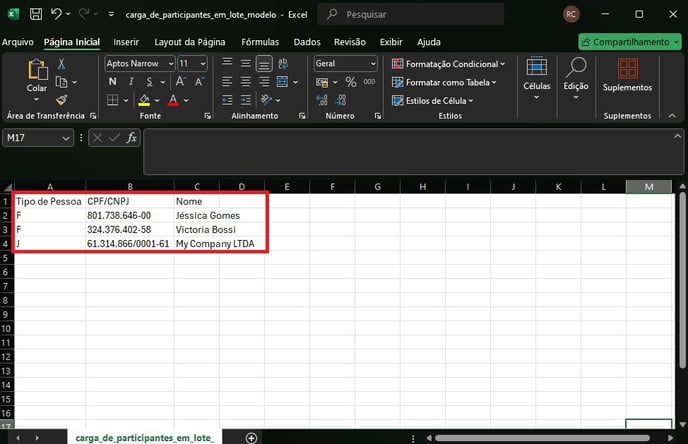Decrease font size with smaller A
The width and height of the screenshot is (688, 444).
coord(200,82)
